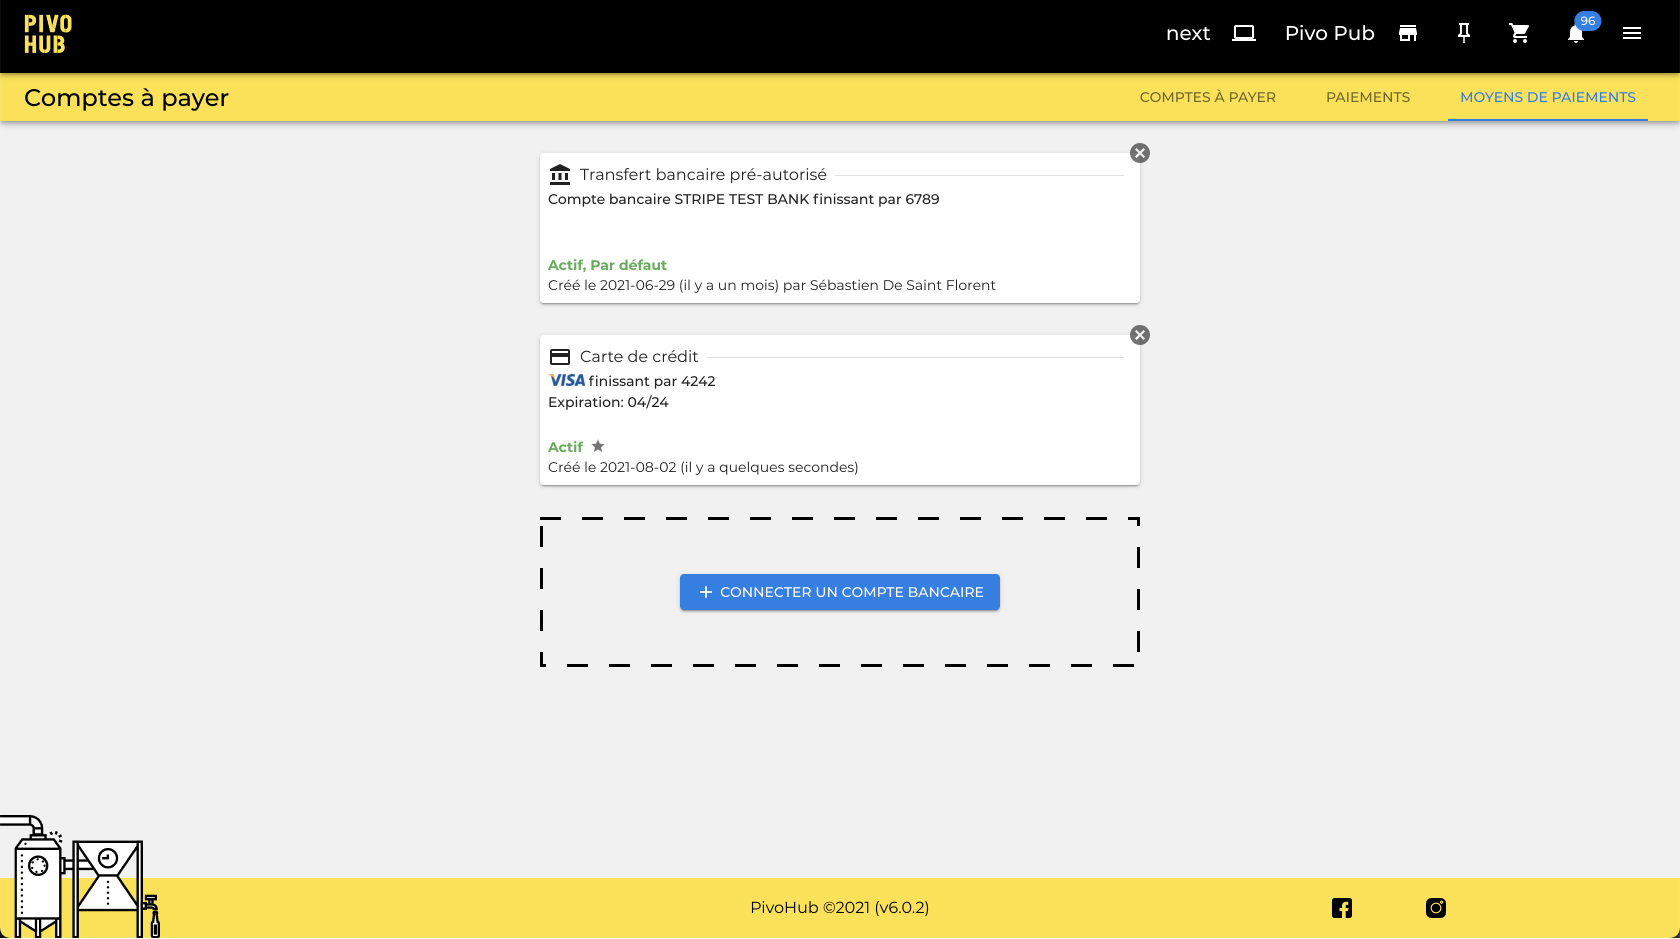Click the VISA logo
The image size is (1680, 939).
[x=567, y=380]
